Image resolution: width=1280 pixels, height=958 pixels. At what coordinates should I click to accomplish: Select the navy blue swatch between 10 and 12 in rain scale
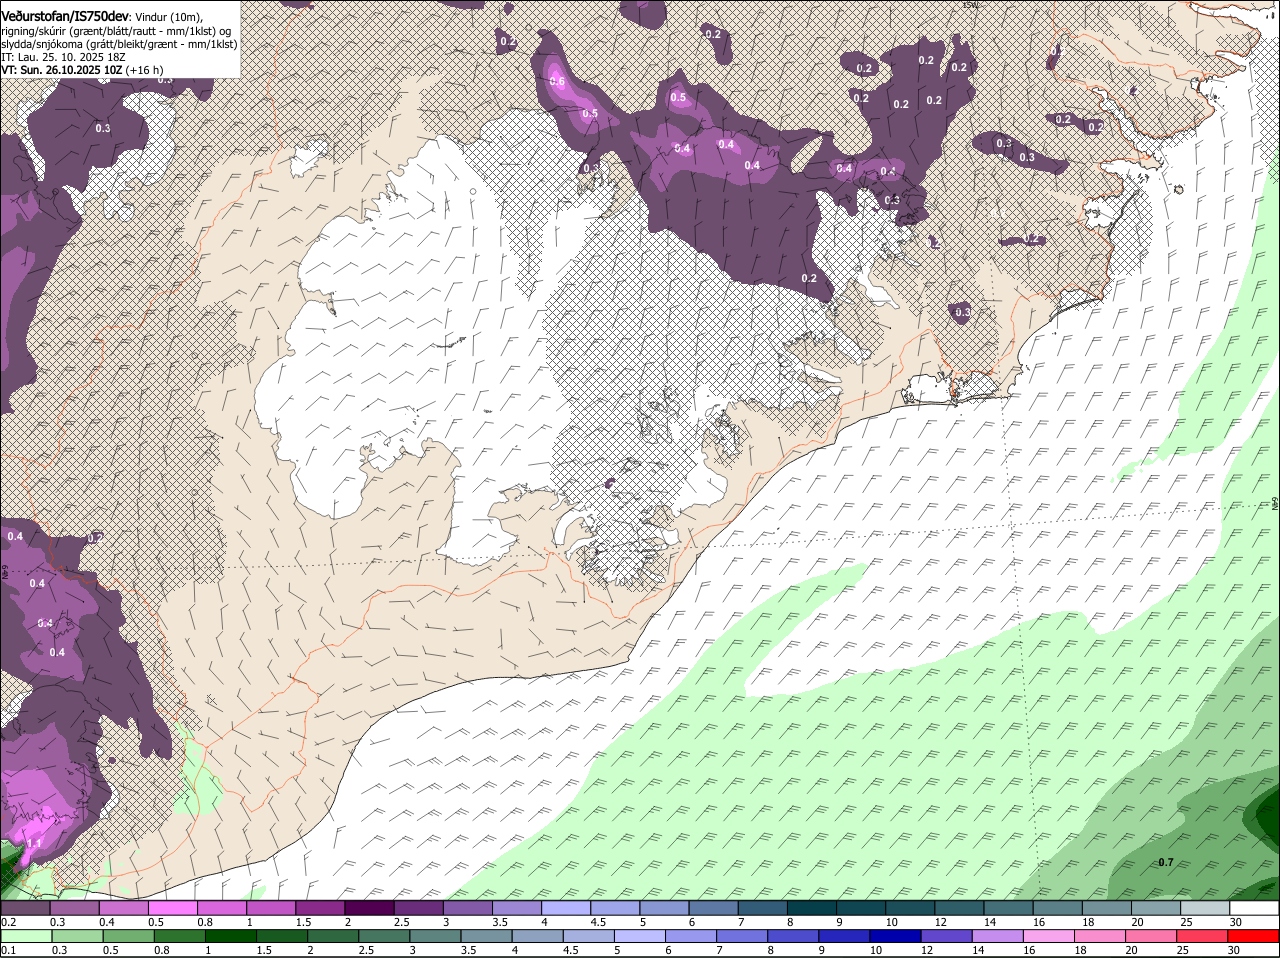pos(896,936)
